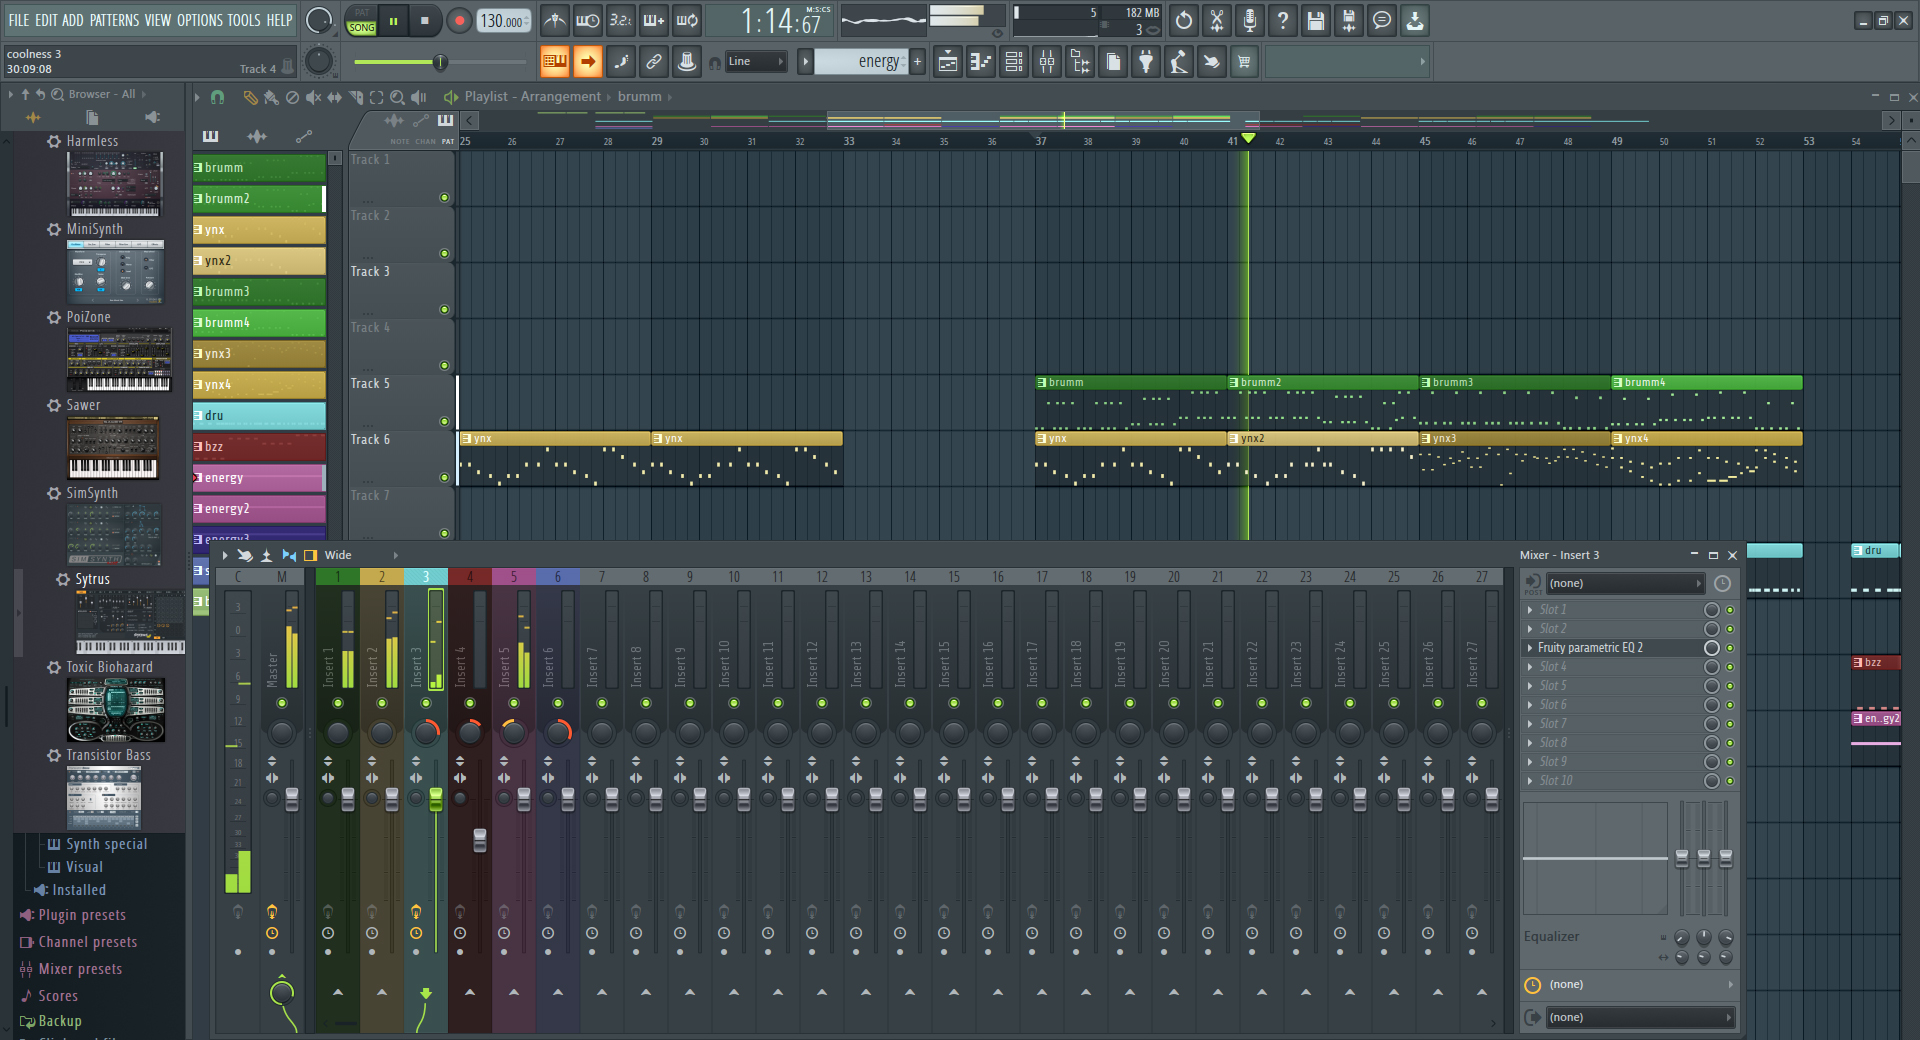The width and height of the screenshot is (1920, 1040).
Task: Click the 130.000 tempo field
Action: coord(504,21)
